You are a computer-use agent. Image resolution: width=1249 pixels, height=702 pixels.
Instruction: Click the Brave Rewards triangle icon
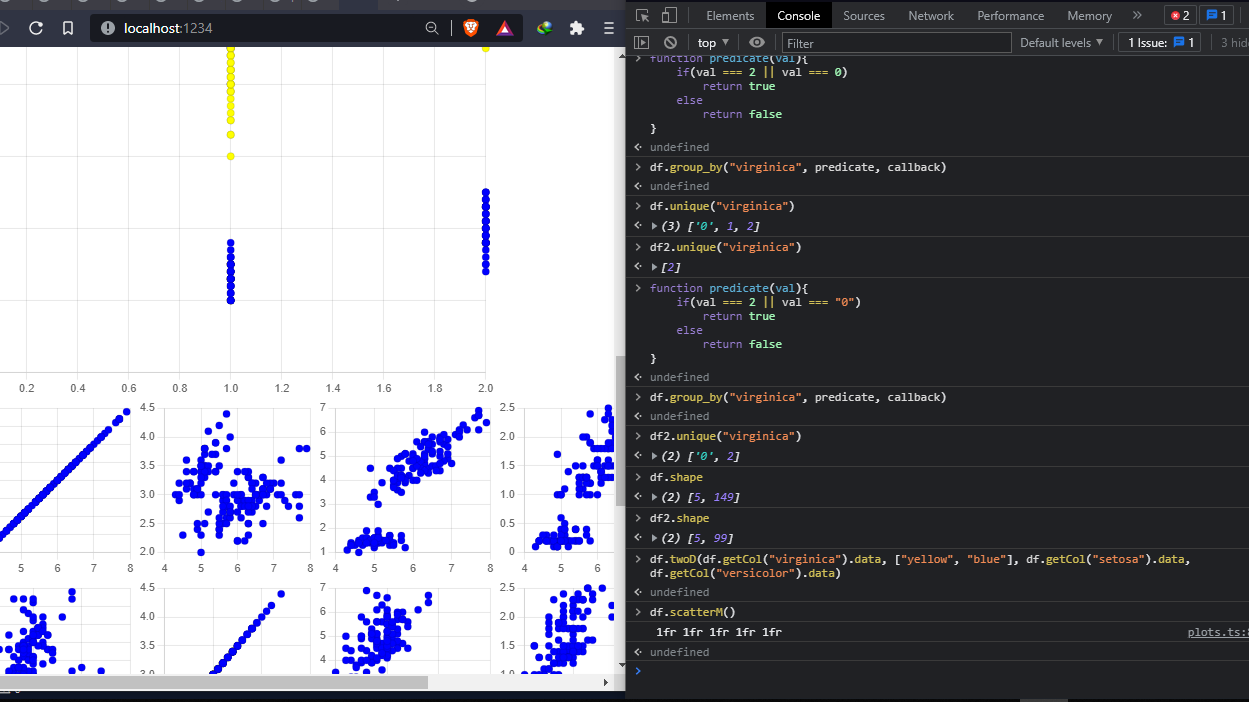click(504, 28)
